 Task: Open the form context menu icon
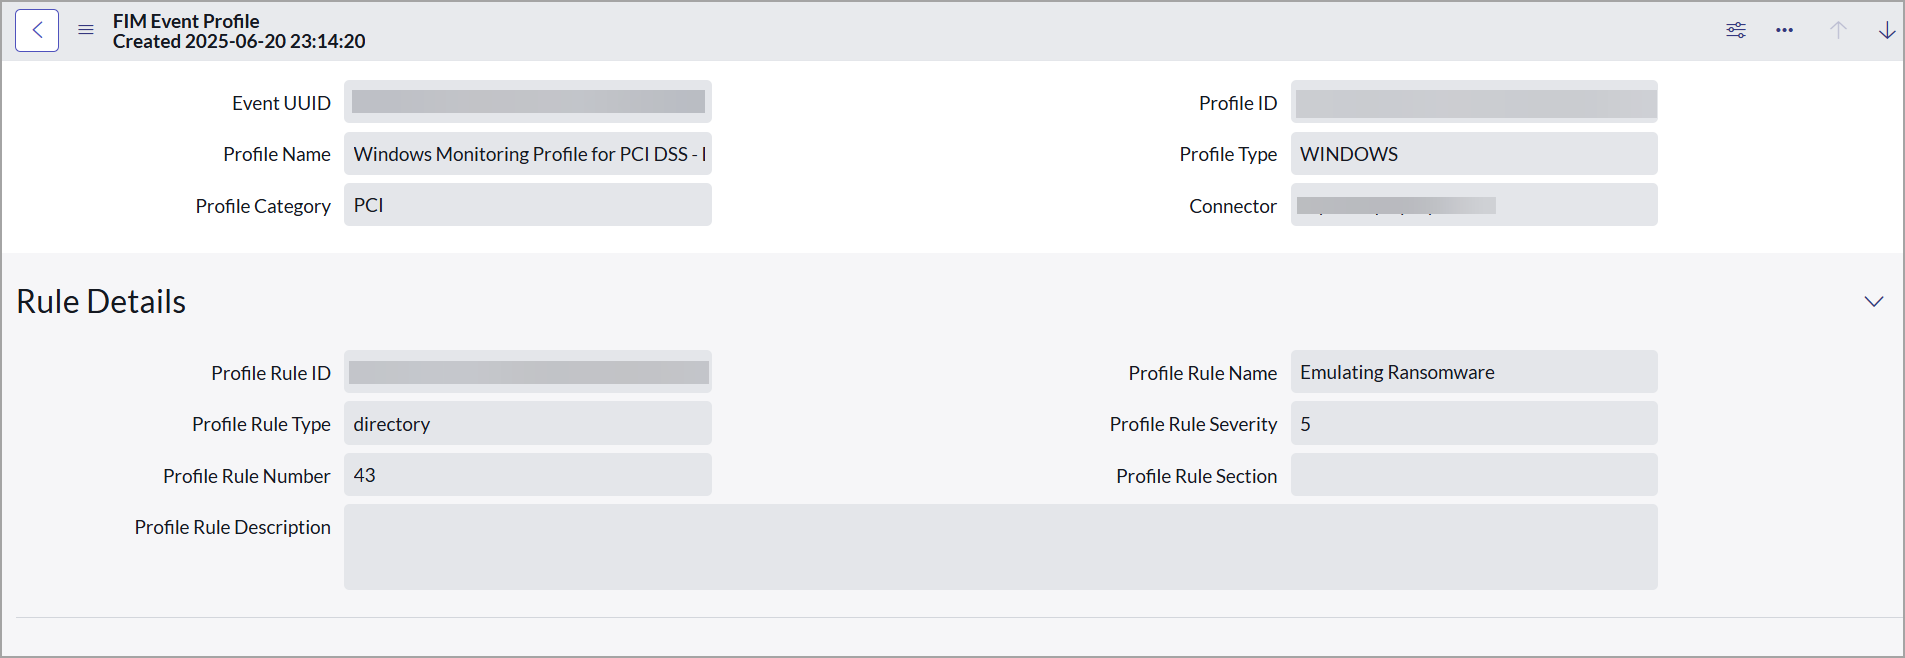point(86,30)
